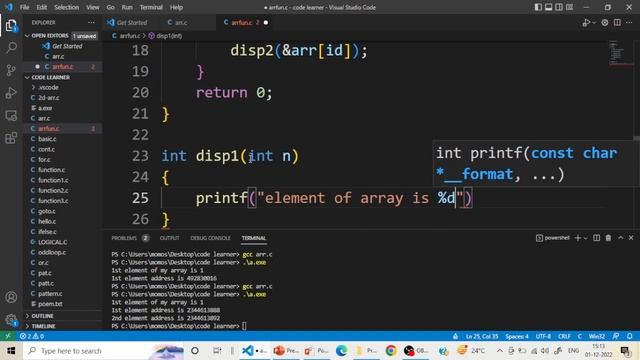Expand the .vscode folder
The image size is (640, 360).
63,87
